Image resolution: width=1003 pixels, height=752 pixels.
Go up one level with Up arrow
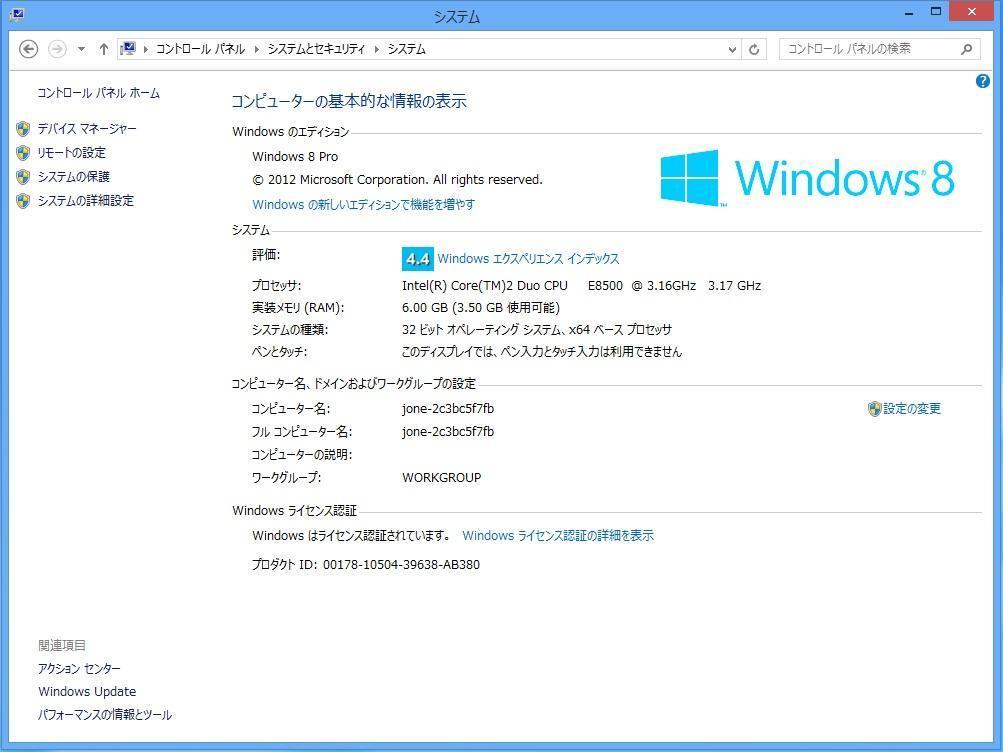[104, 49]
